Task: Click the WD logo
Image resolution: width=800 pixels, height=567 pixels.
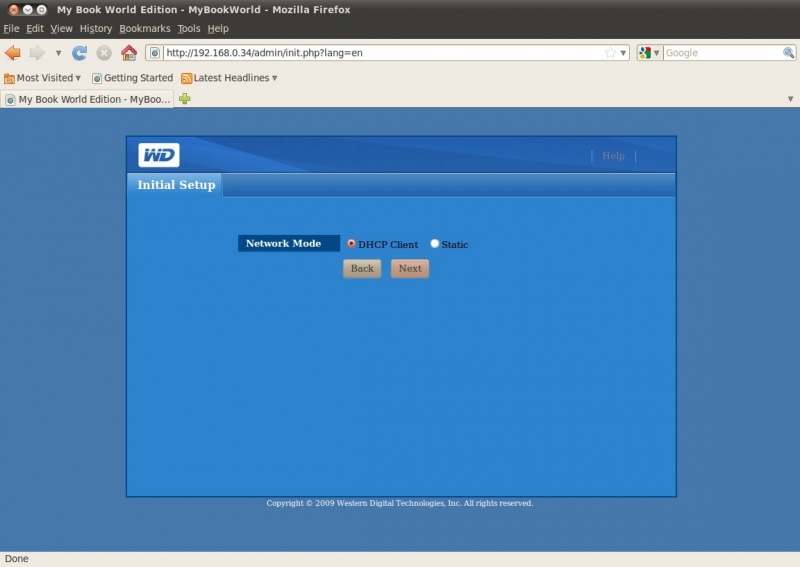Action: (x=159, y=155)
